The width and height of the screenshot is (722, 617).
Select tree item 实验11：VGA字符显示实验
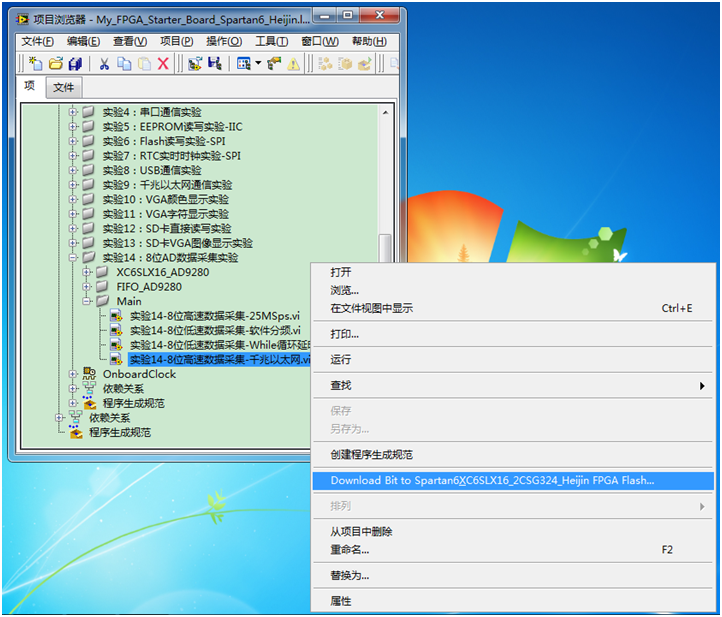tap(165, 214)
